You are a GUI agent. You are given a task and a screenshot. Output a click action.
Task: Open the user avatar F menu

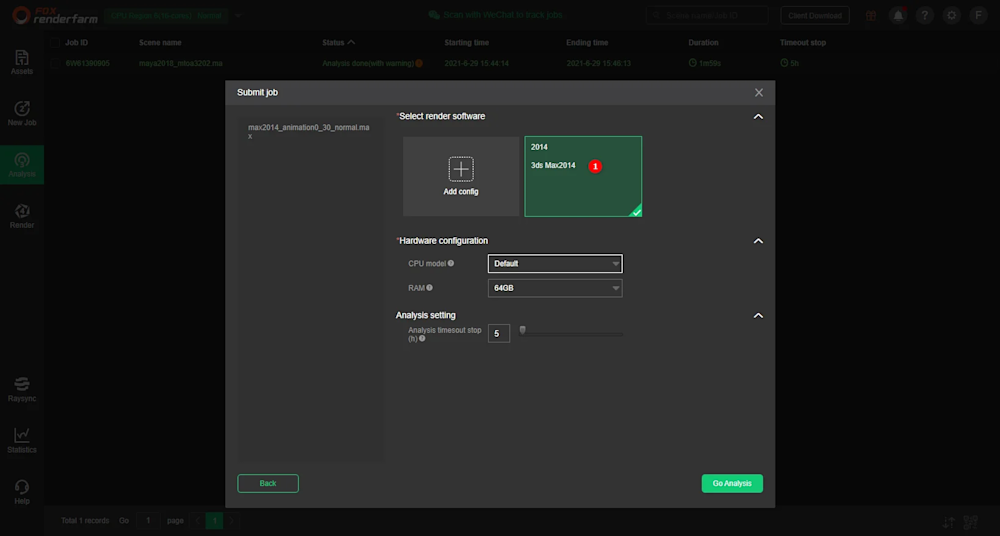pyautogui.click(x=978, y=15)
